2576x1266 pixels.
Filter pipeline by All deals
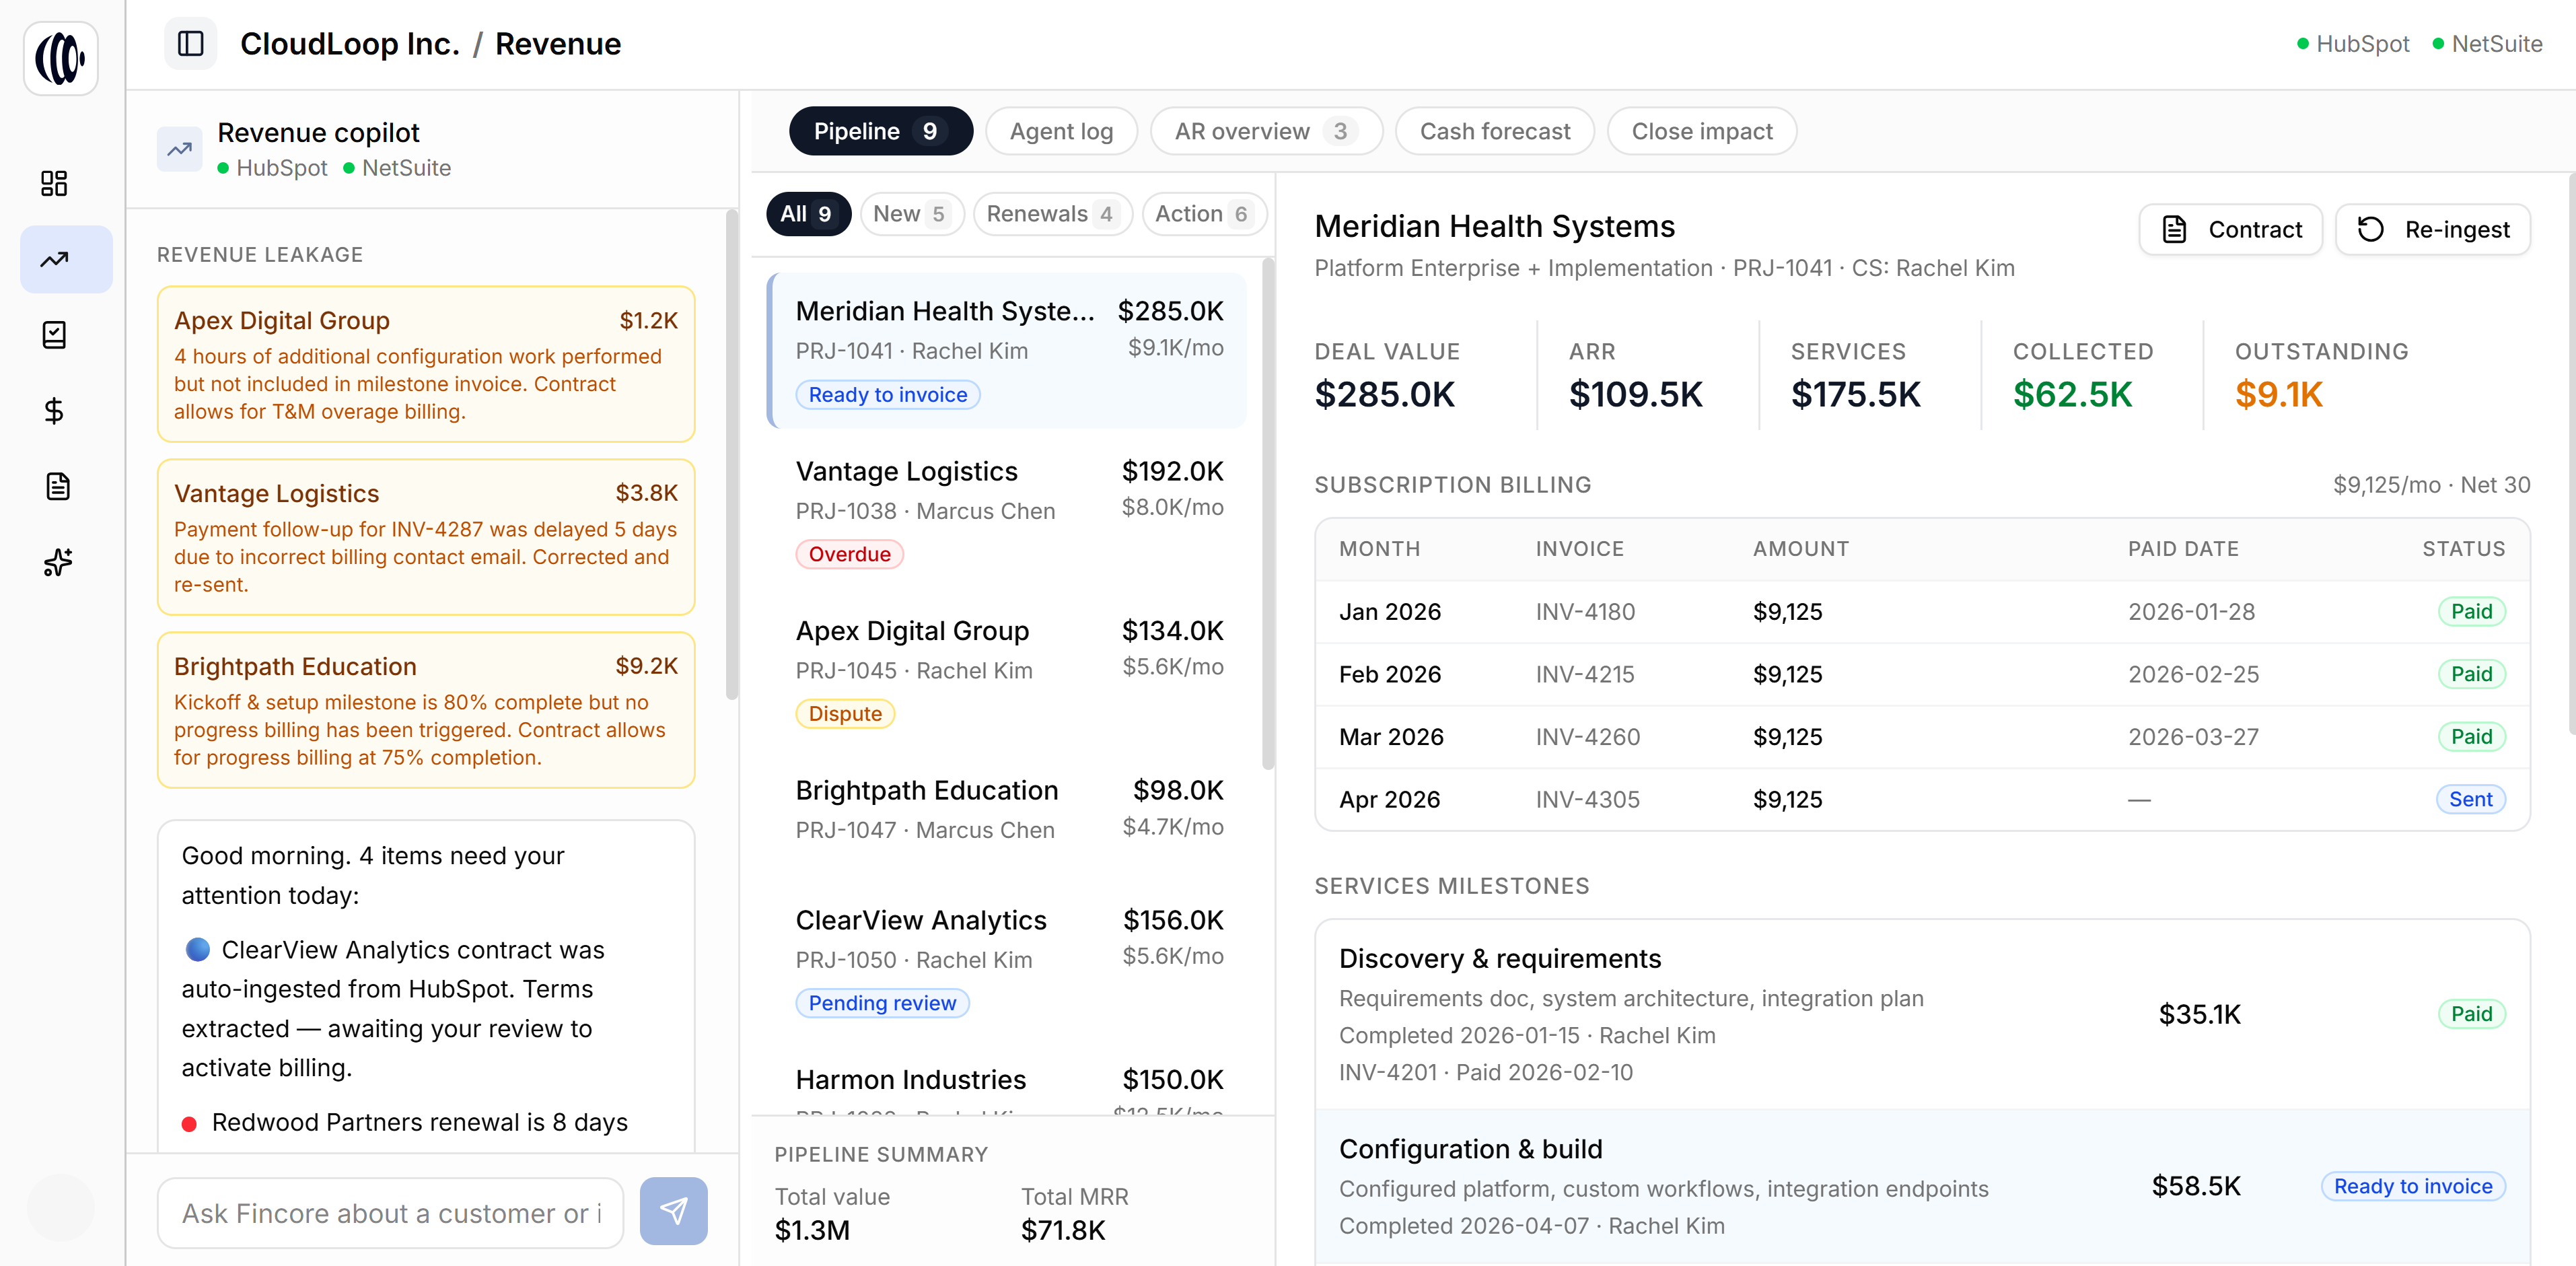tap(808, 214)
